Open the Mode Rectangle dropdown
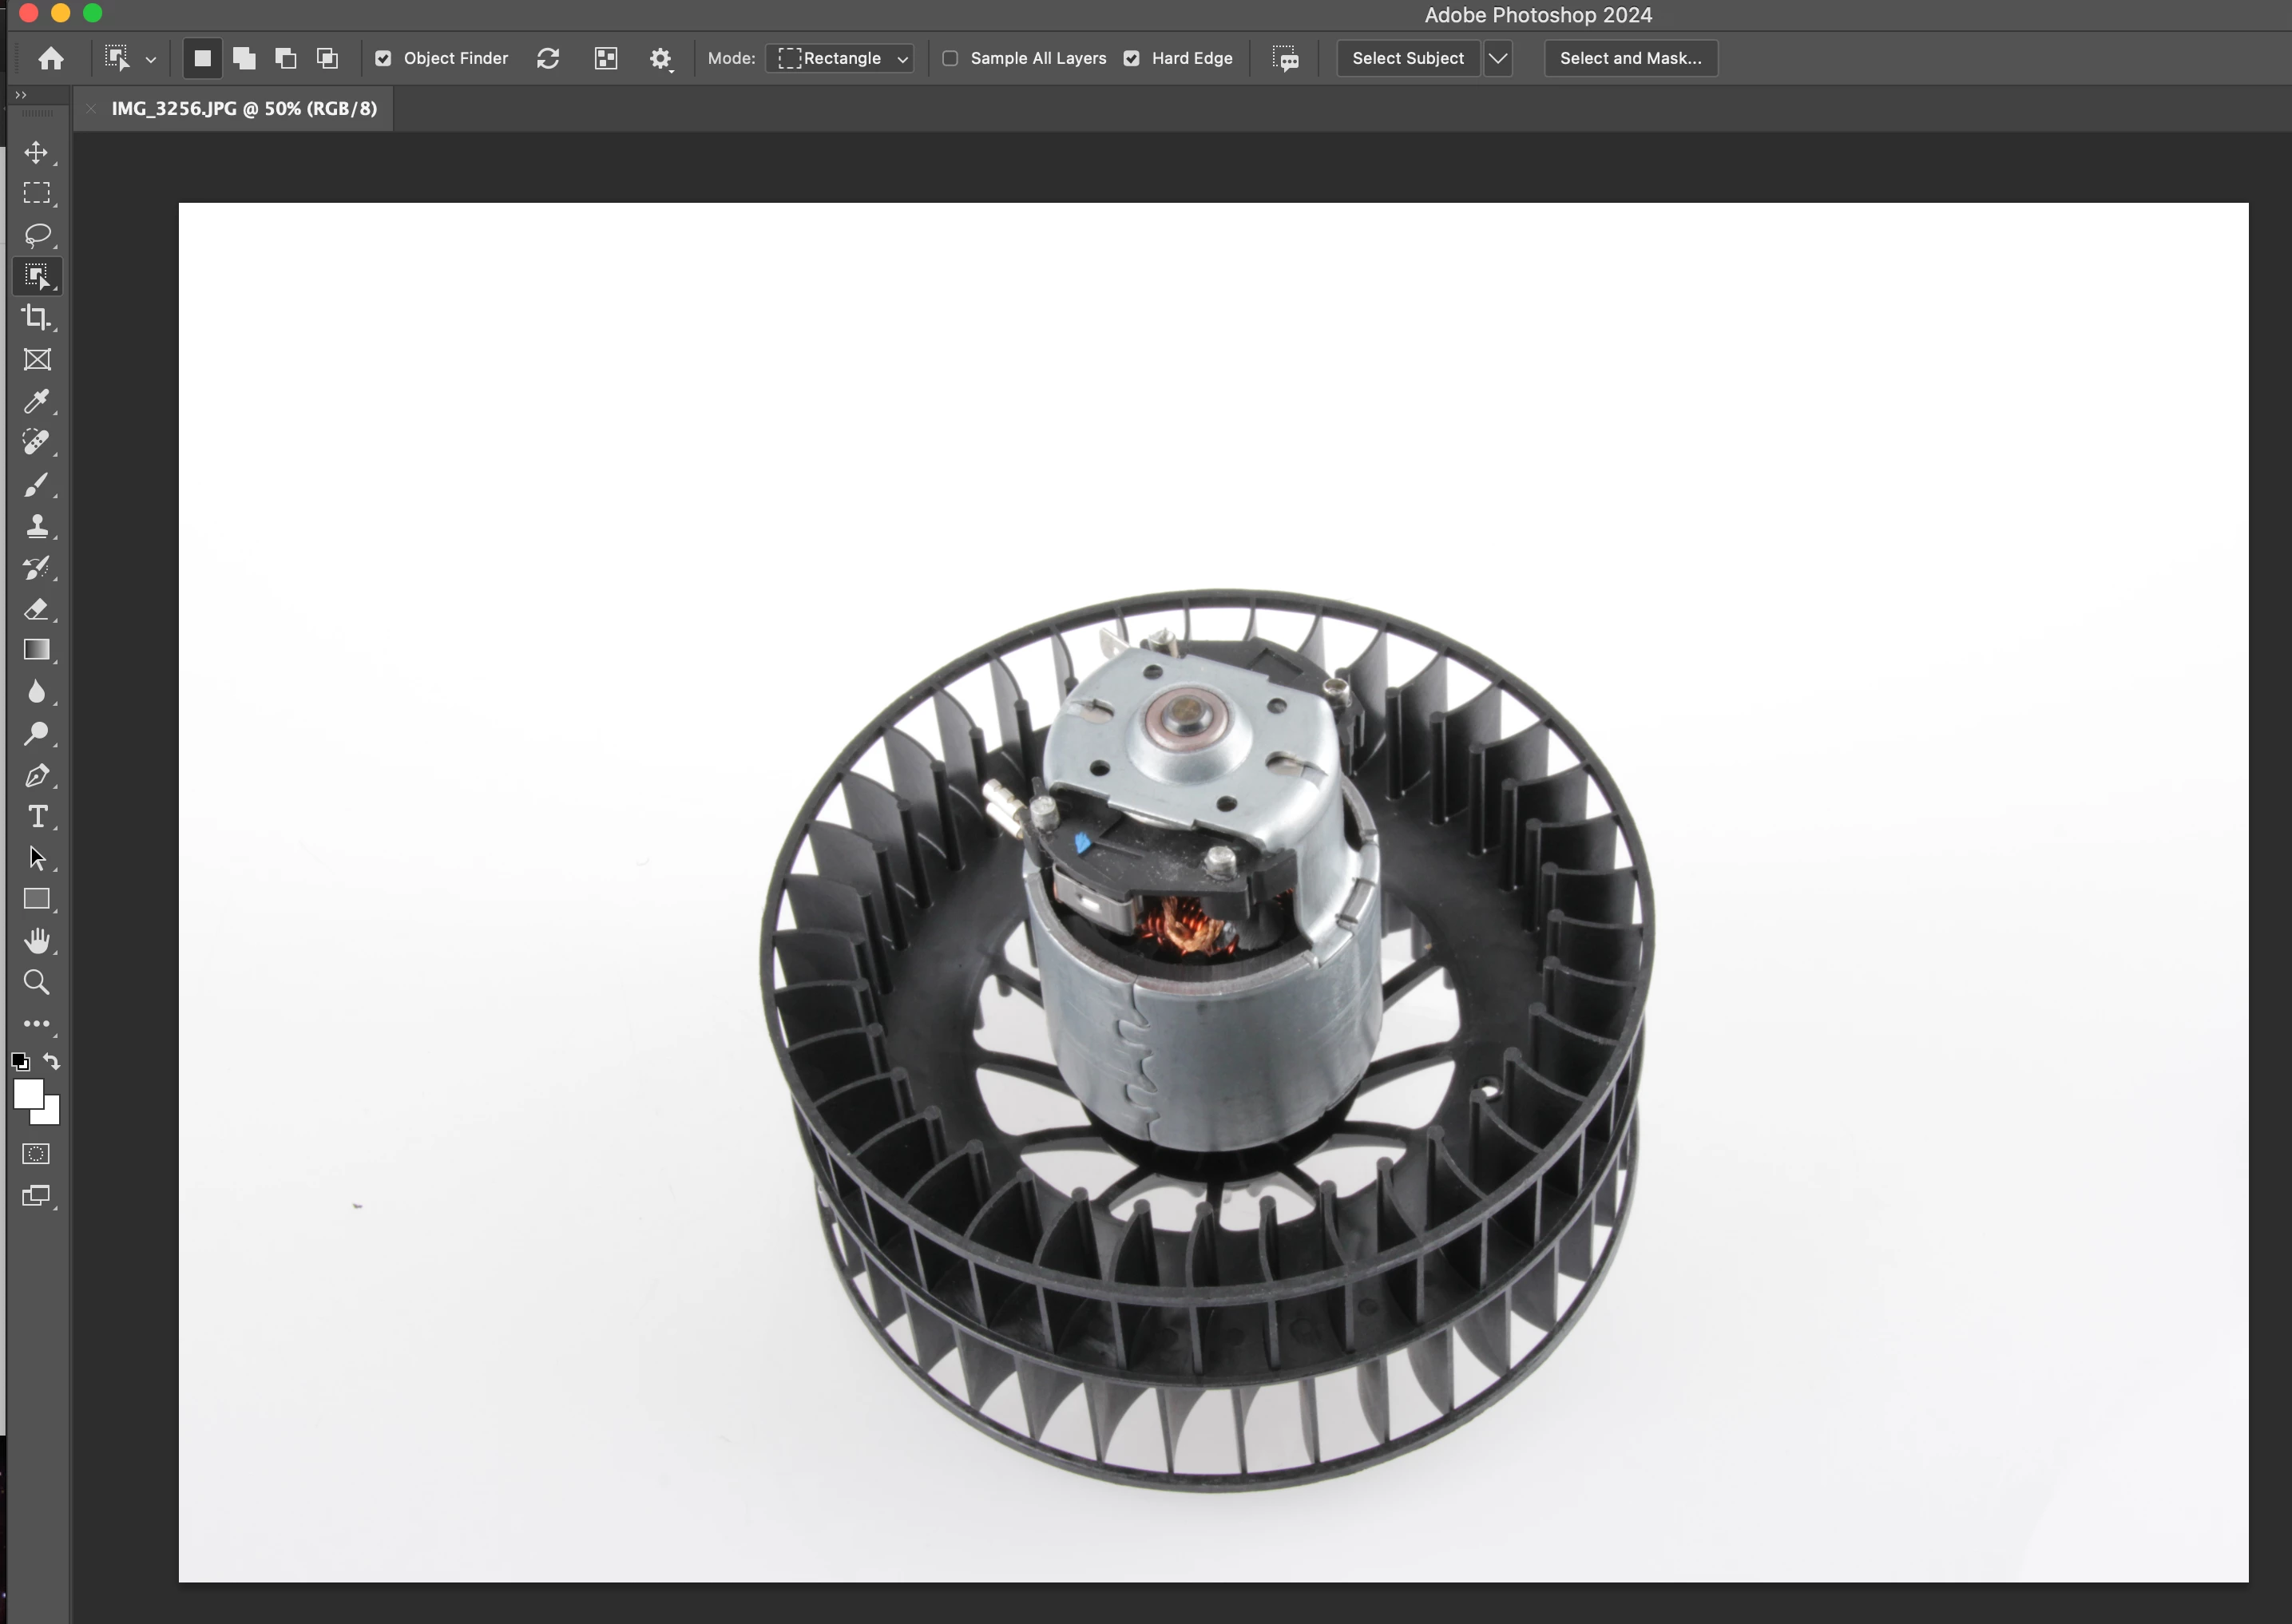Viewport: 2292px width, 1624px height. [x=843, y=59]
